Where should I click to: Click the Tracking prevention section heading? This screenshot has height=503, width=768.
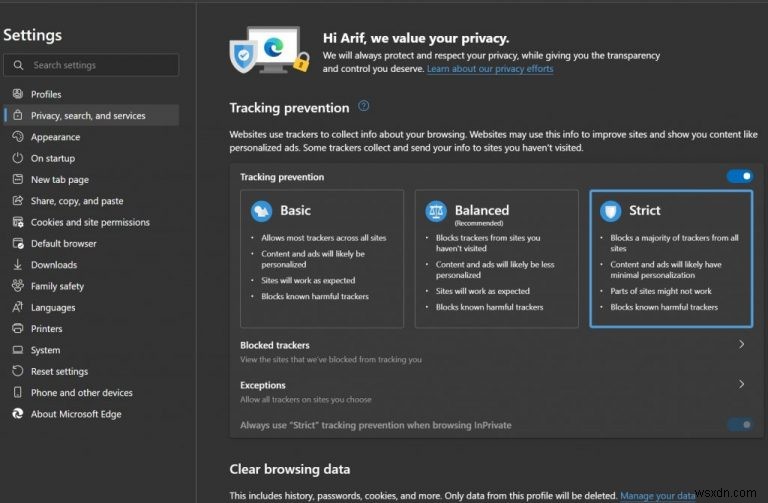coord(289,108)
